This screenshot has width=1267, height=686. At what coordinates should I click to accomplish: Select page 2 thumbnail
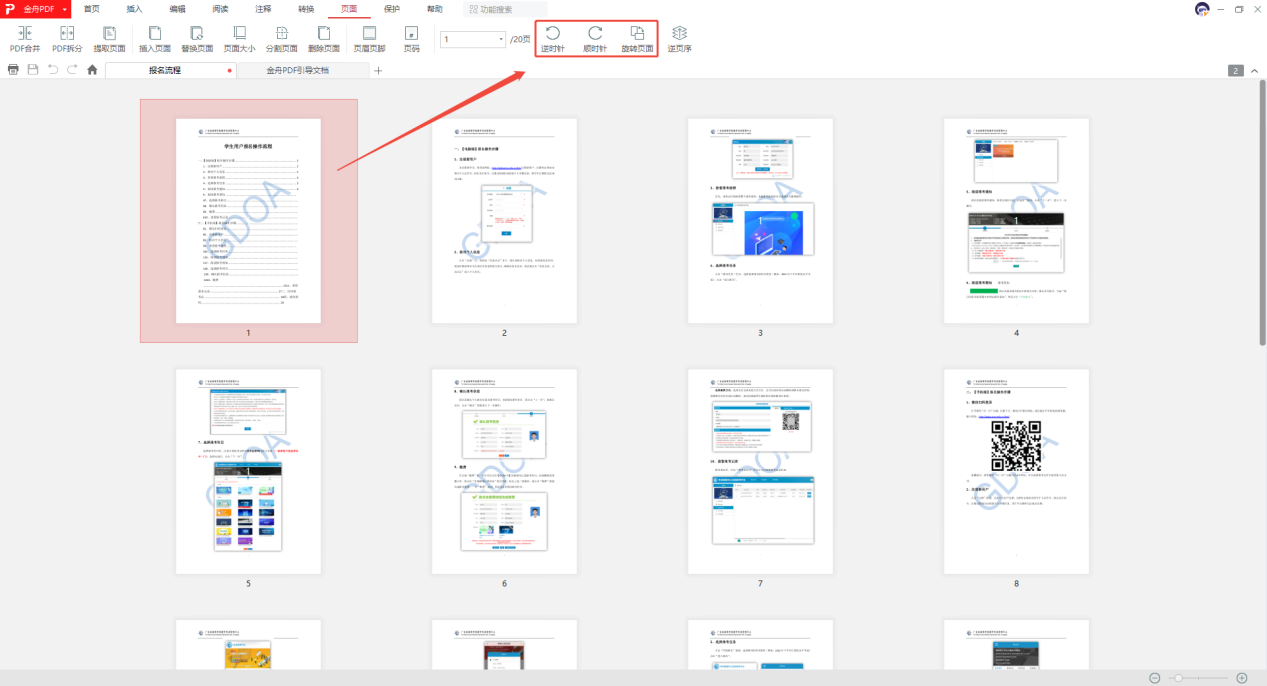point(504,220)
